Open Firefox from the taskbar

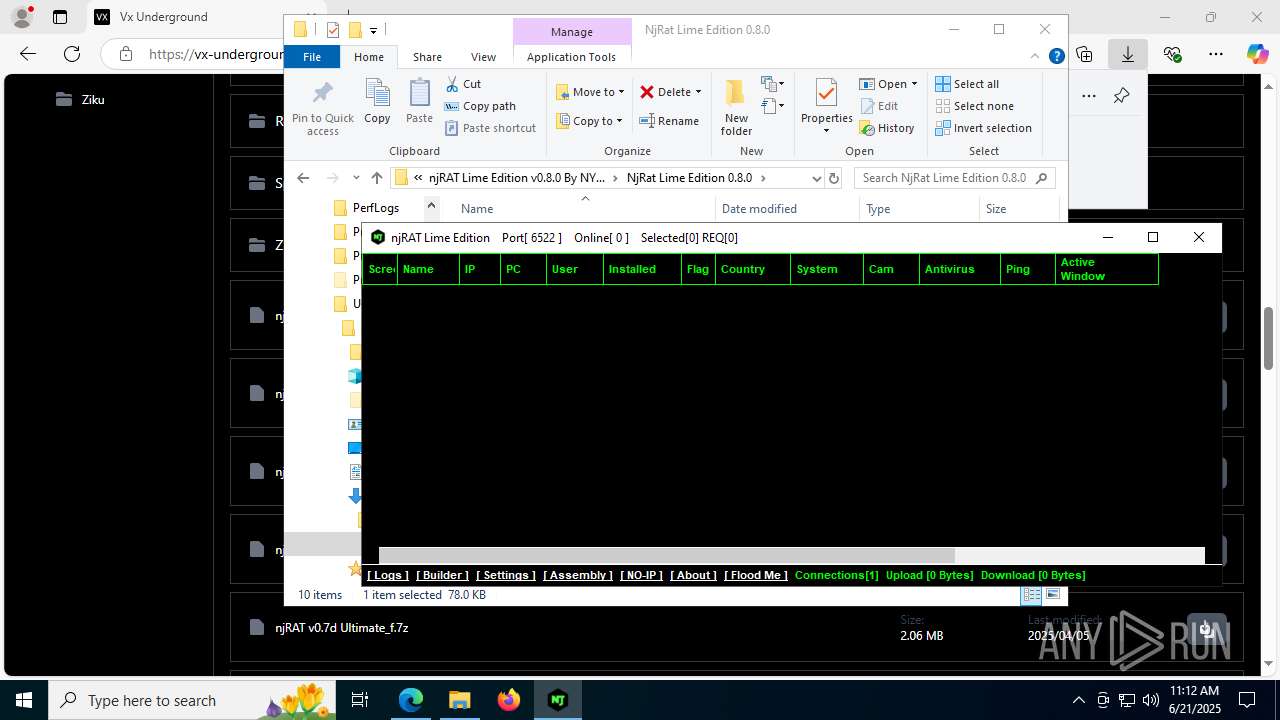509,700
